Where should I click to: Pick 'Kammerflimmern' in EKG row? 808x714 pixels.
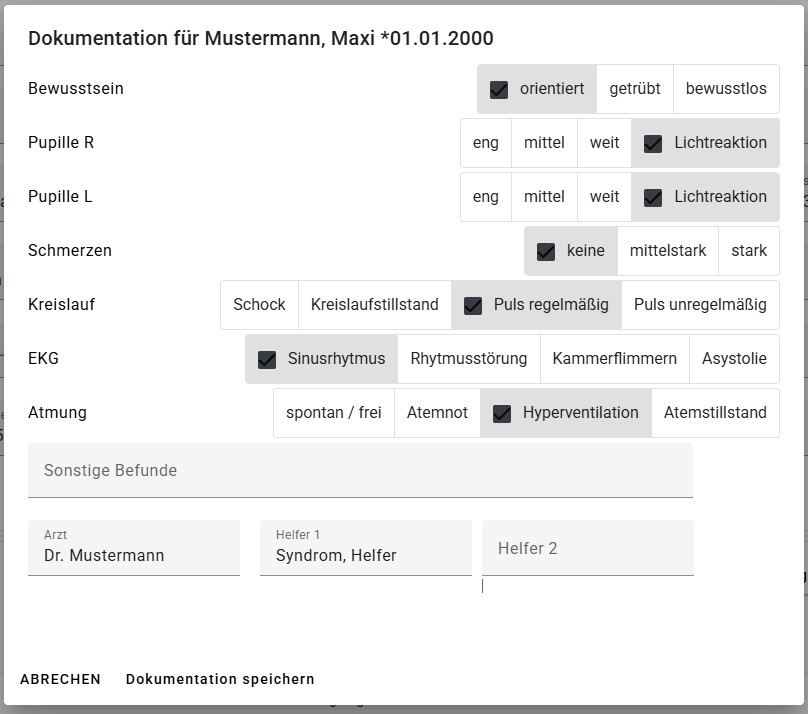(614, 359)
